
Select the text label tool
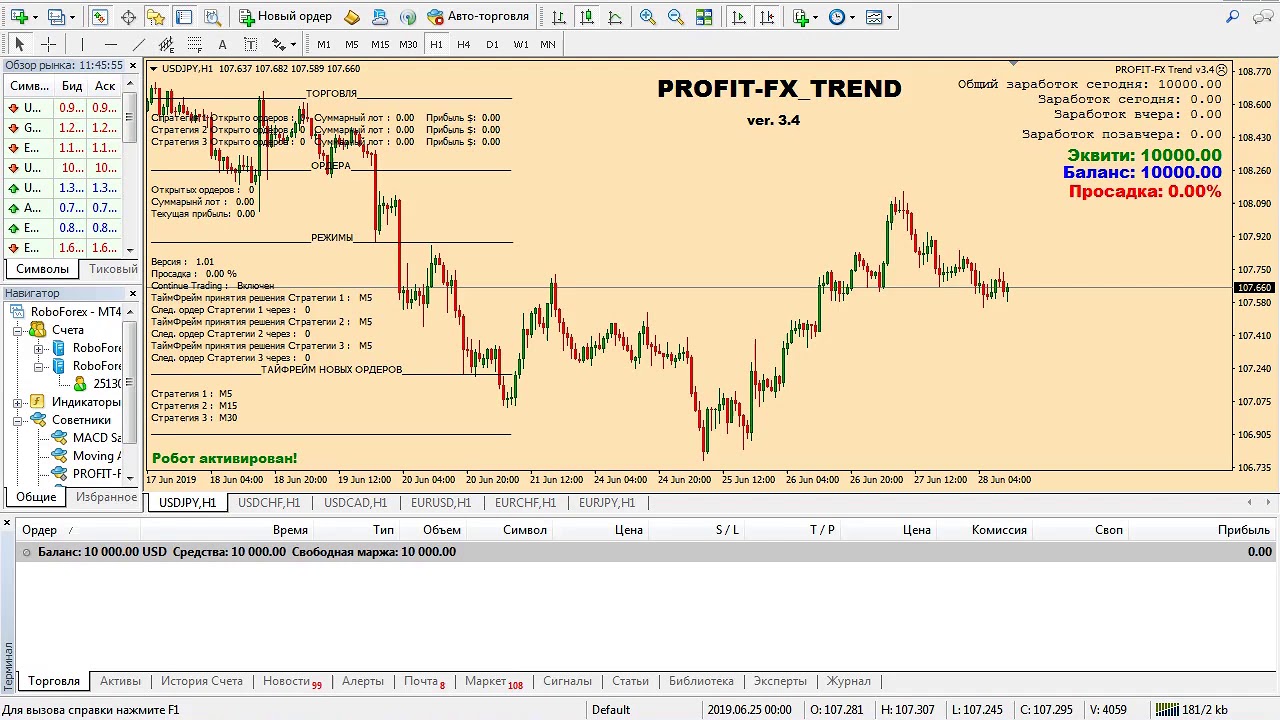click(250, 44)
